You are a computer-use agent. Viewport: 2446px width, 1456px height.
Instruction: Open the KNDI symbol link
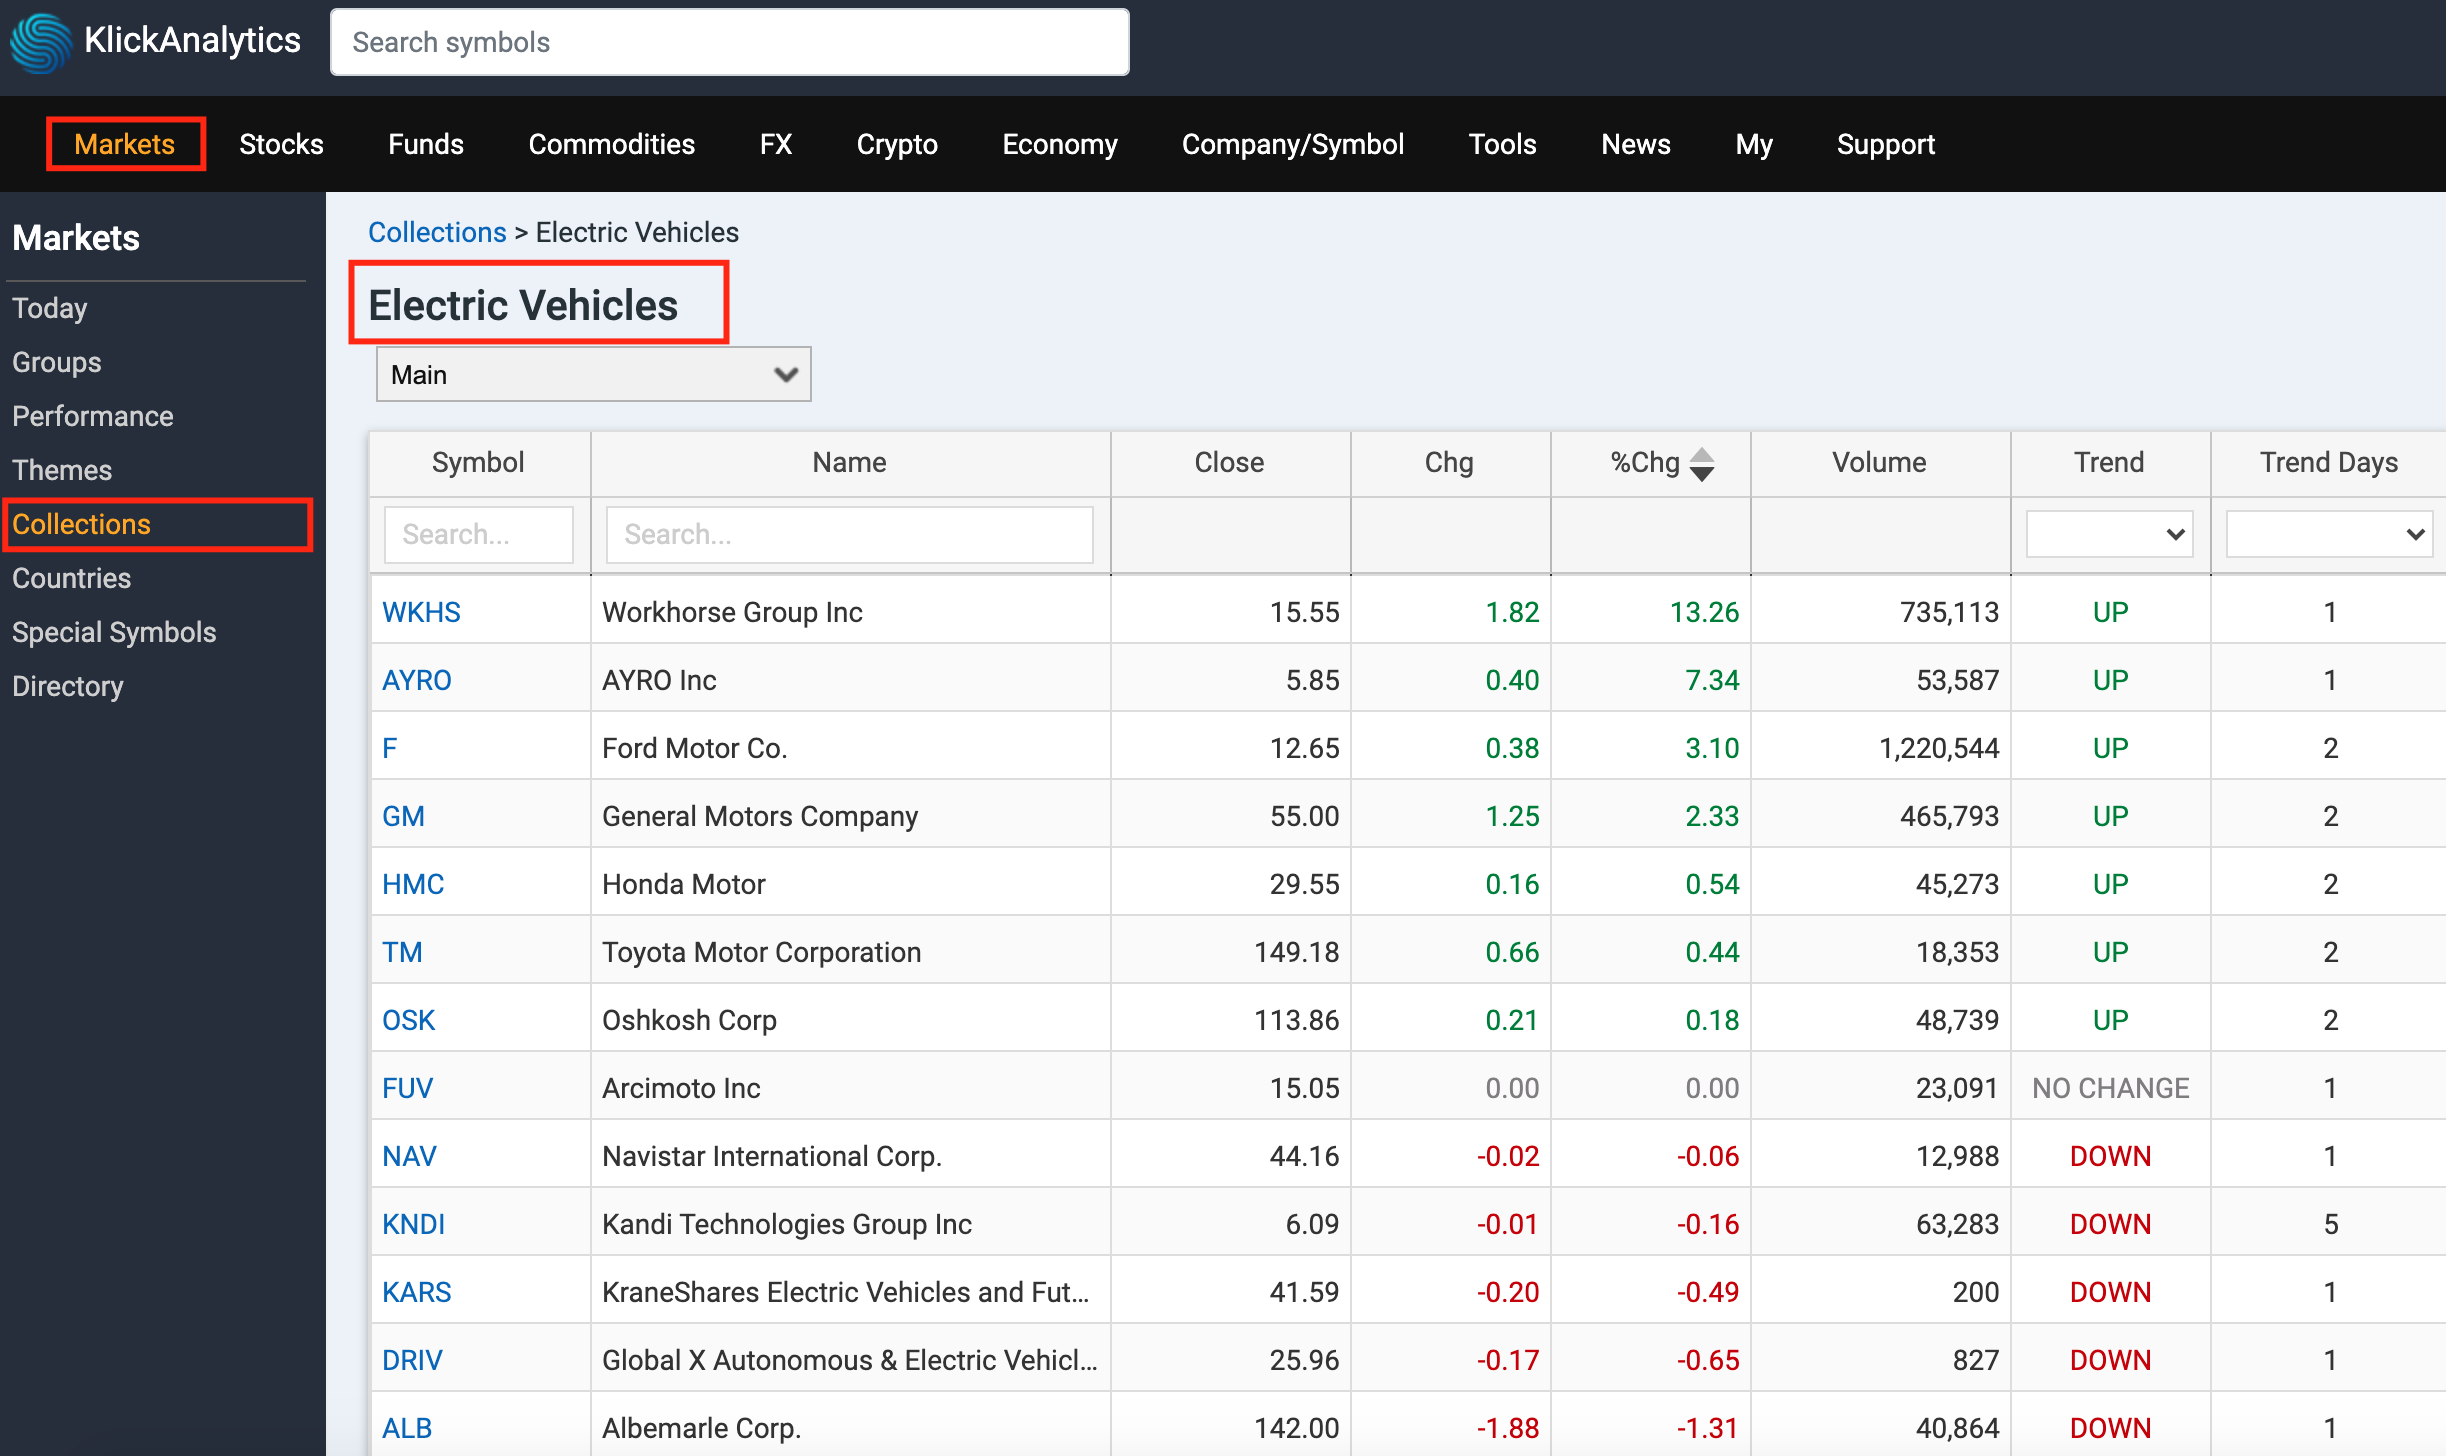[x=413, y=1224]
